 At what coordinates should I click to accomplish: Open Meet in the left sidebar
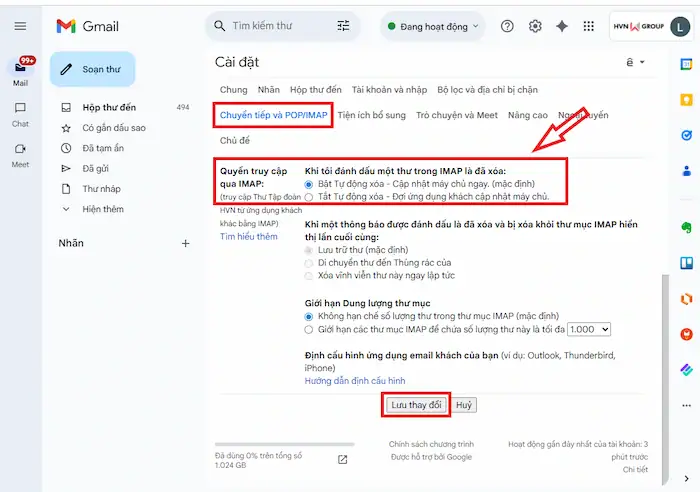[x=20, y=153]
